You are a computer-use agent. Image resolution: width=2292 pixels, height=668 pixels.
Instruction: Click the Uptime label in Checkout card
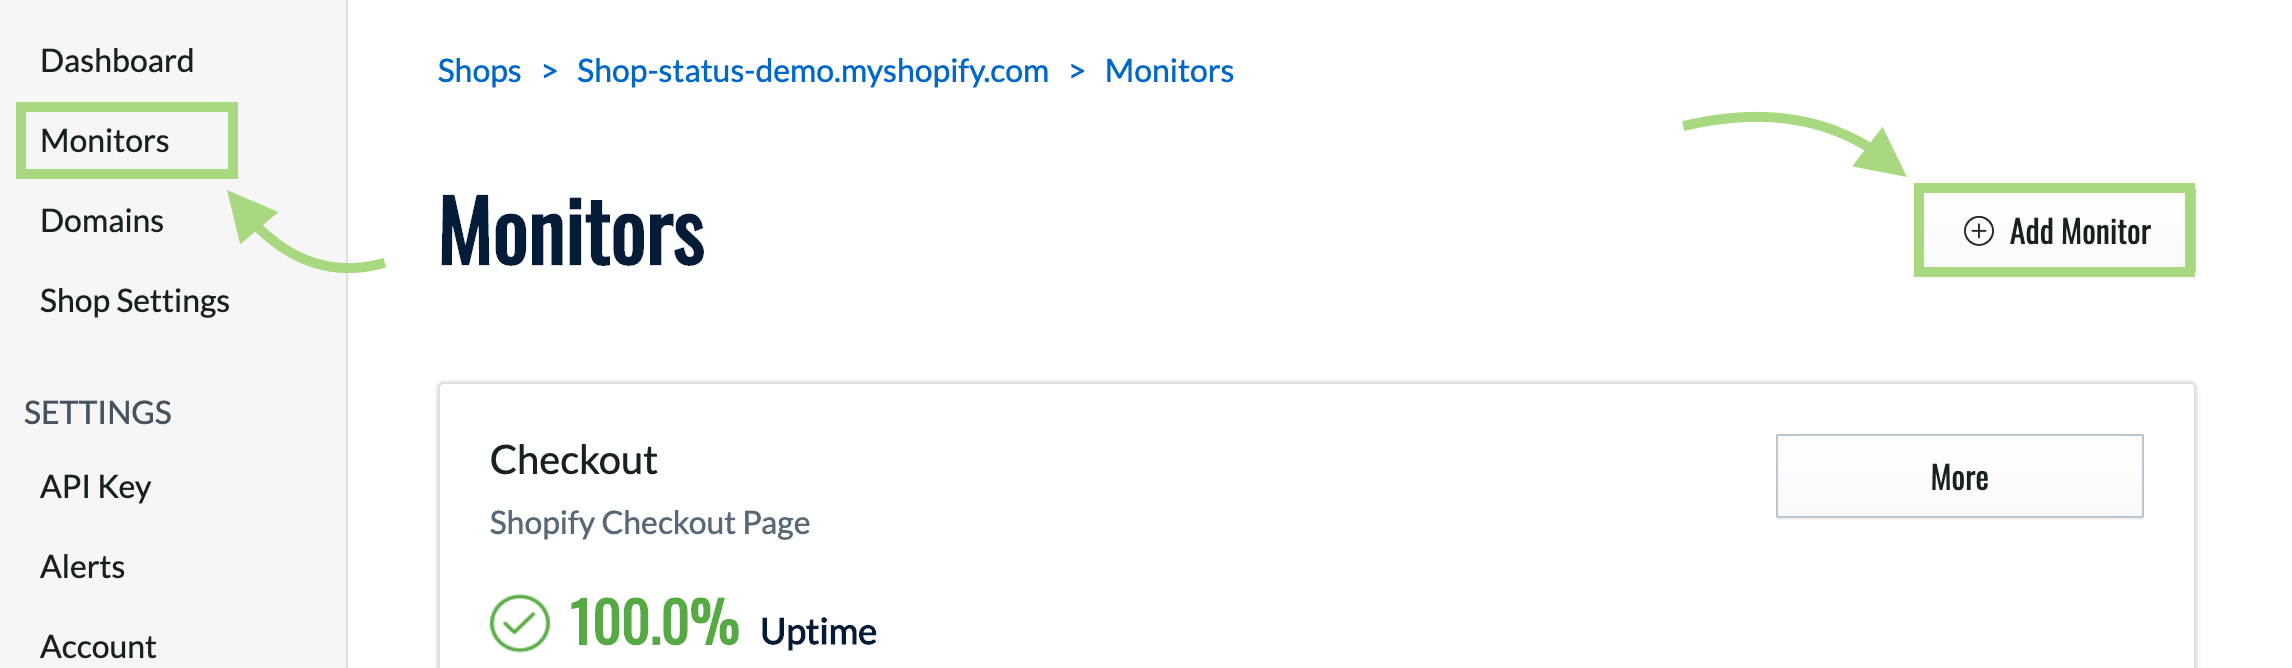(818, 632)
